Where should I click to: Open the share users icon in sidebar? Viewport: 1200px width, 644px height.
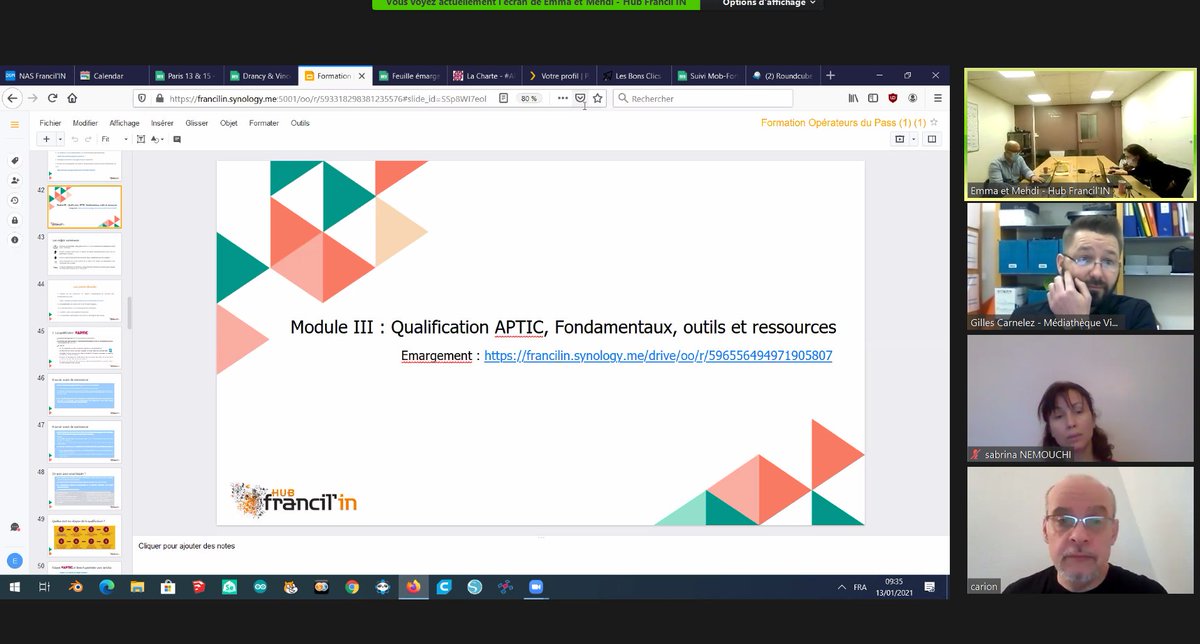point(14,181)
